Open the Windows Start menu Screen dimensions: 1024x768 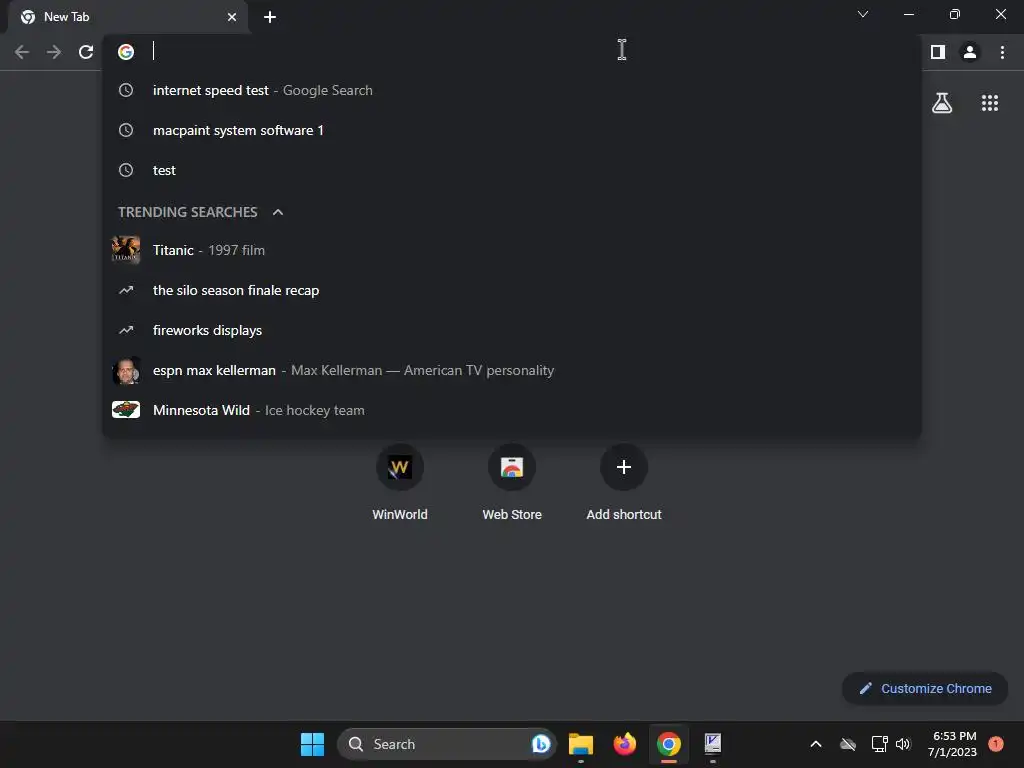312,744
